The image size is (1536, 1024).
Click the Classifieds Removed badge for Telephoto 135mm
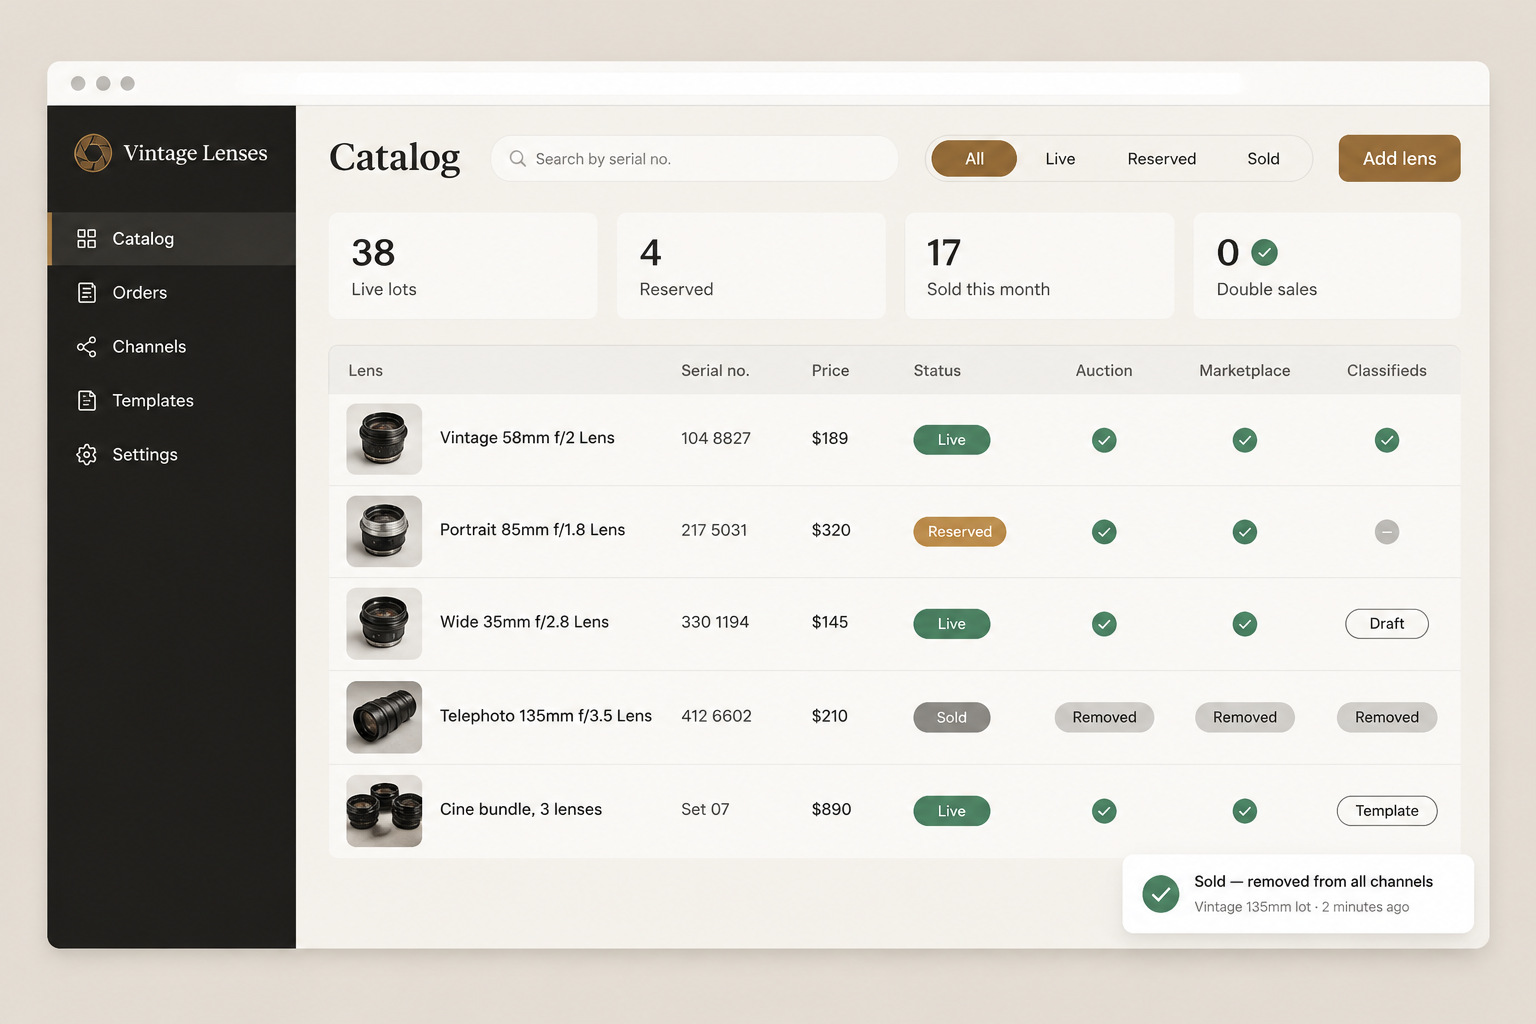click(1387, 717)
